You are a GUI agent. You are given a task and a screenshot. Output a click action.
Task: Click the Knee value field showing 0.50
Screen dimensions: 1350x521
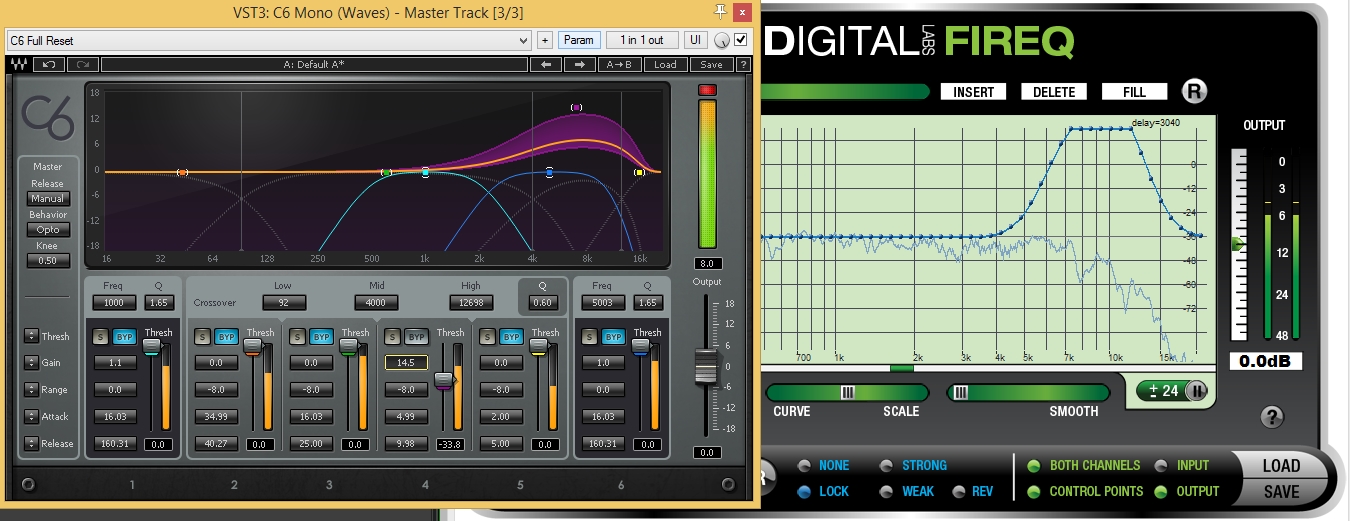tap(48, 261)
